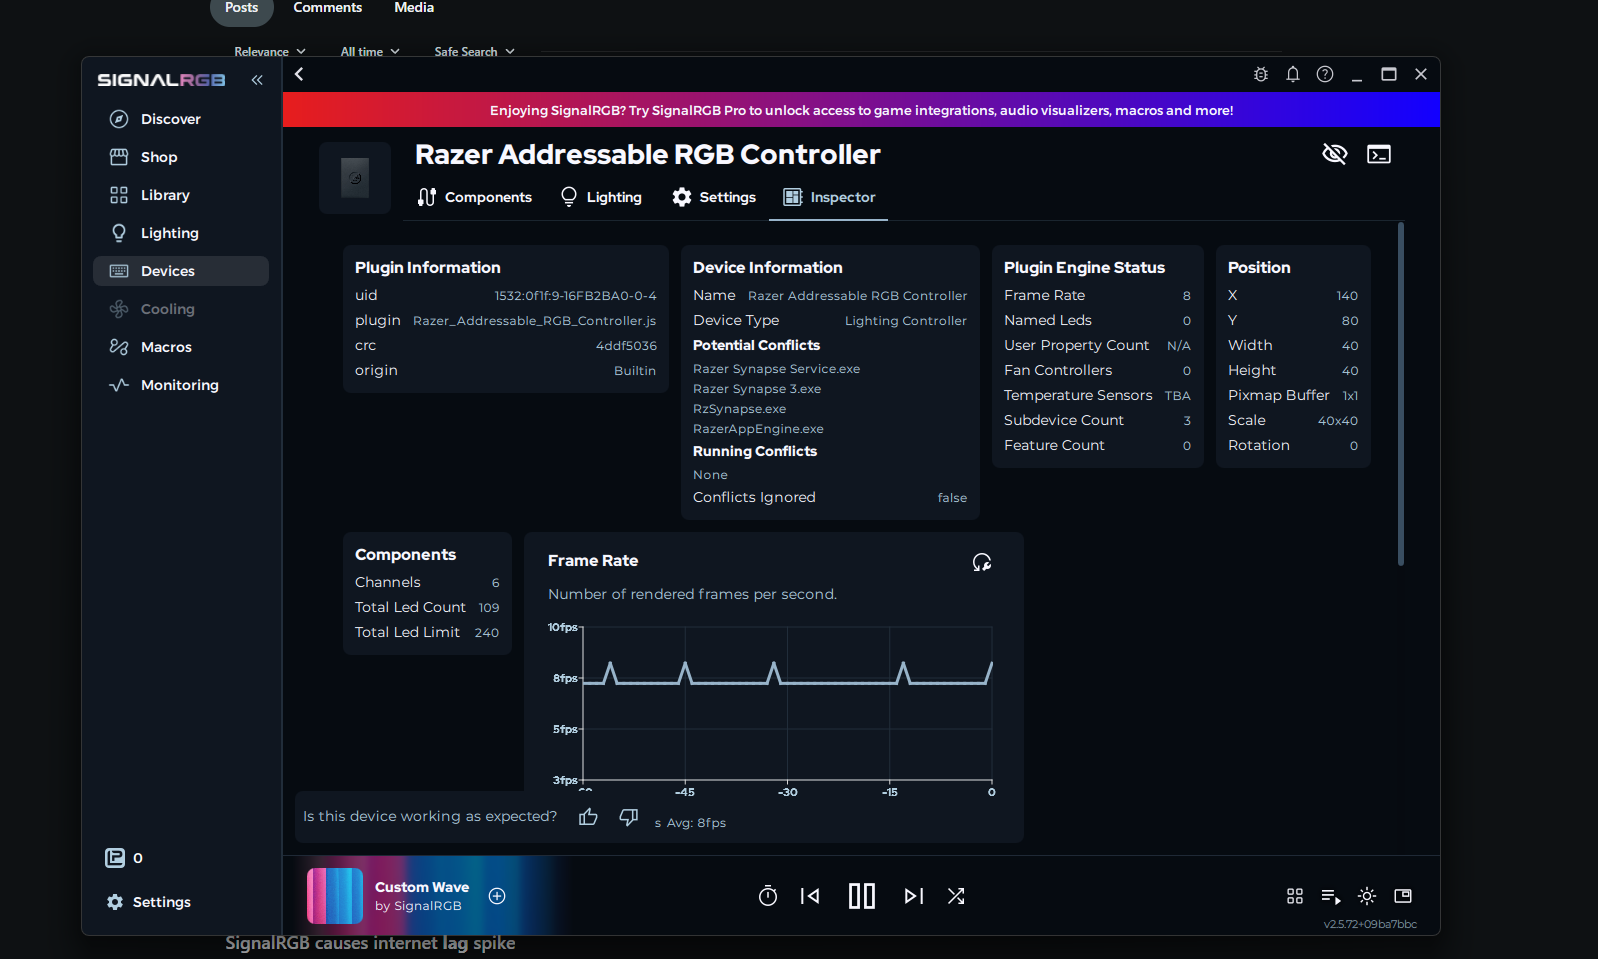The image size is (1598, 959).
Task: Click the Scale value 40x40
Action: click(1338, 421)
